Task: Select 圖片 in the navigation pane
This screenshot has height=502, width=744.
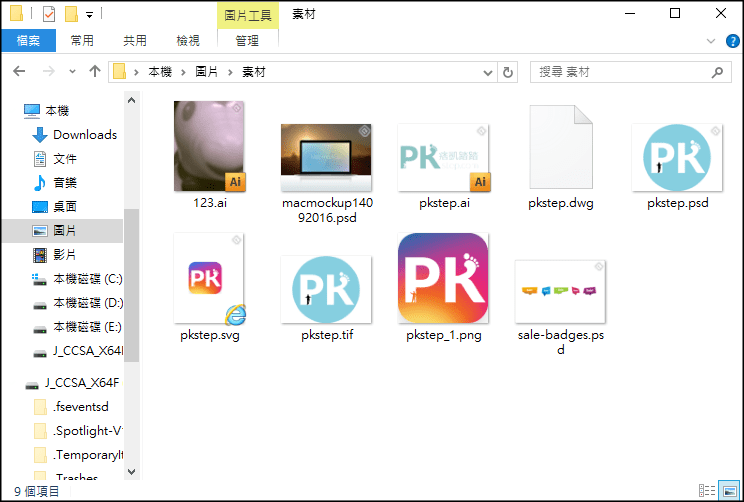Action: [62, 231]
